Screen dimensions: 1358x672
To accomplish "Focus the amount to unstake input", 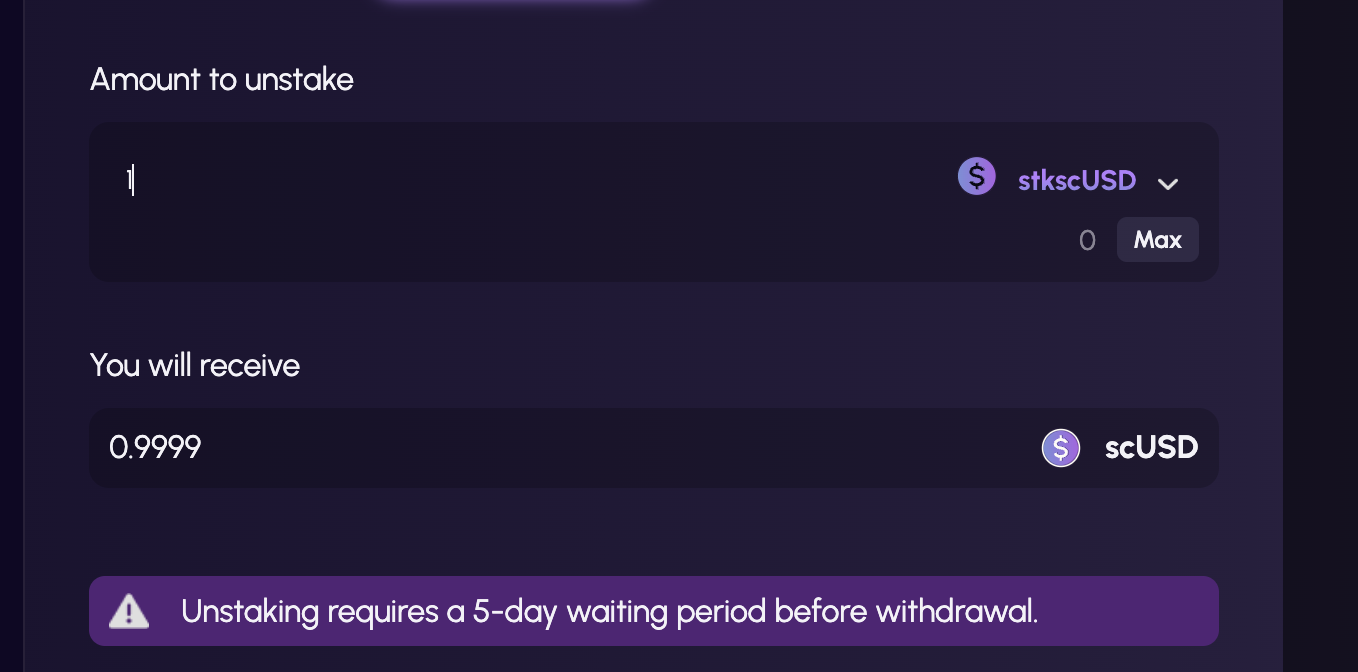I will 500,181.
